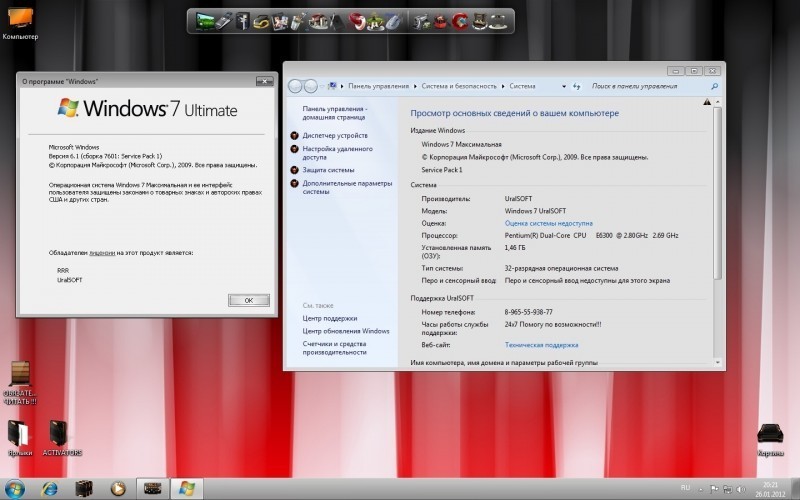The image size is (800, 500).
Task: Click the vertical scrollbar thumb in System window
Action: [717, 193]
